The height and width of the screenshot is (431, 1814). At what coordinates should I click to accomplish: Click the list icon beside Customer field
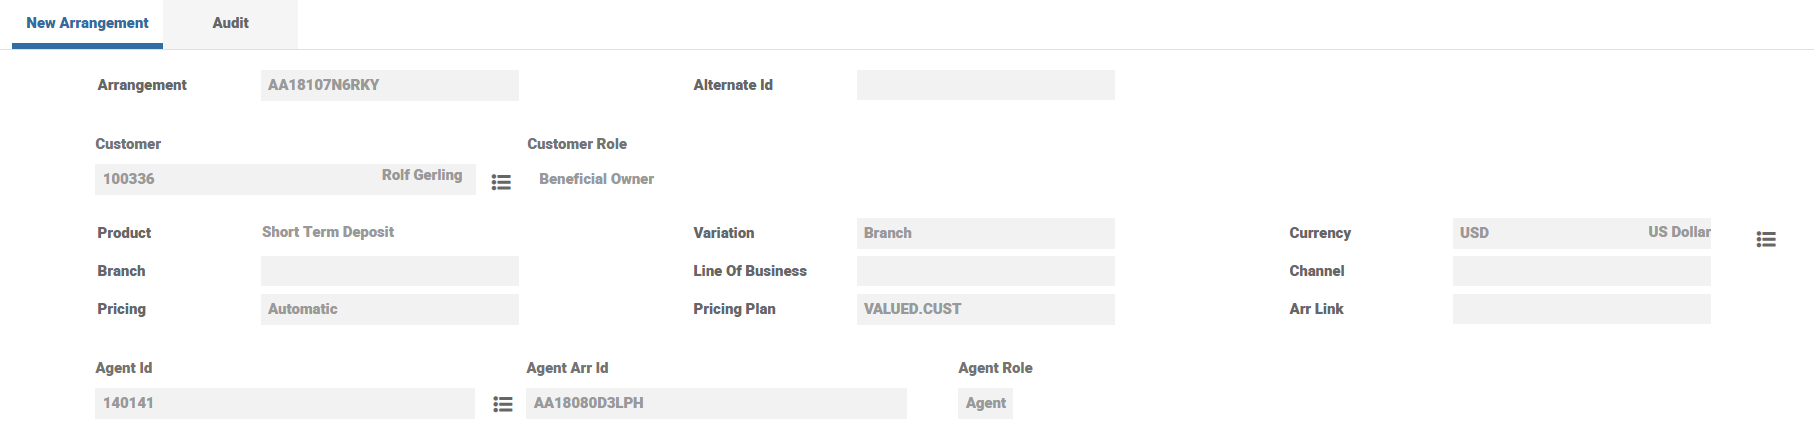click(x=501, y=182)
